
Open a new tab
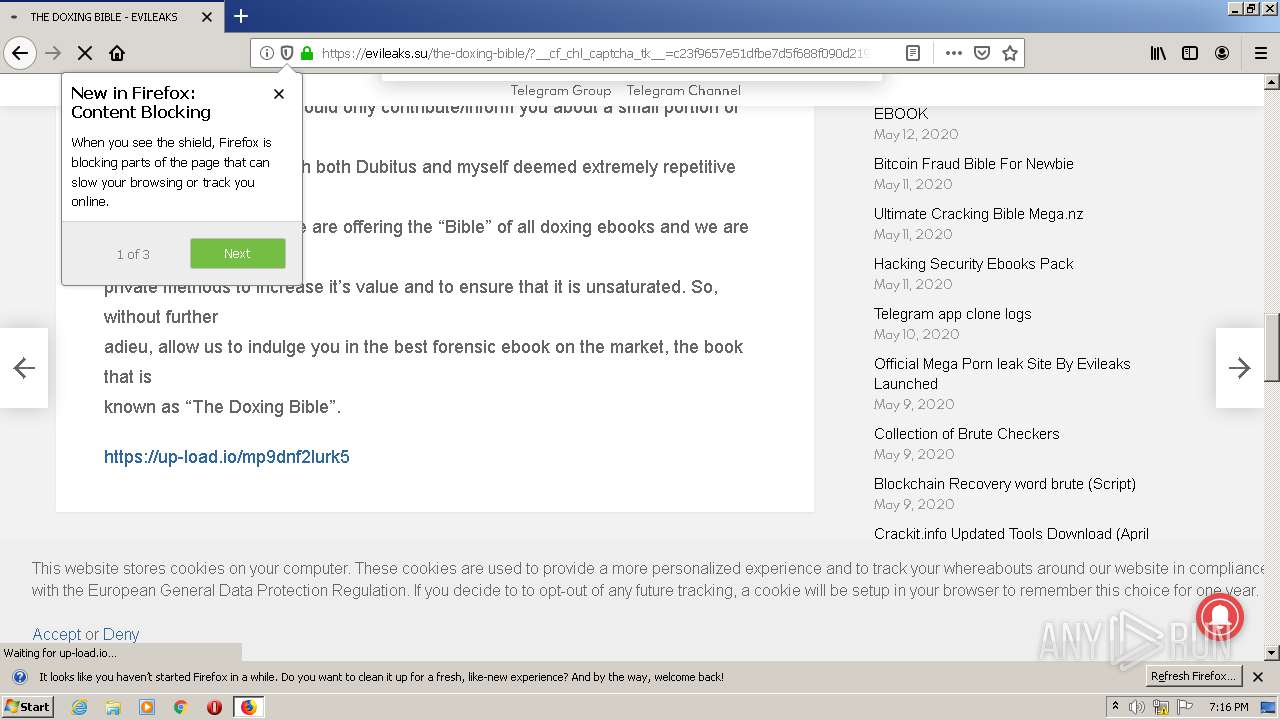241,16
